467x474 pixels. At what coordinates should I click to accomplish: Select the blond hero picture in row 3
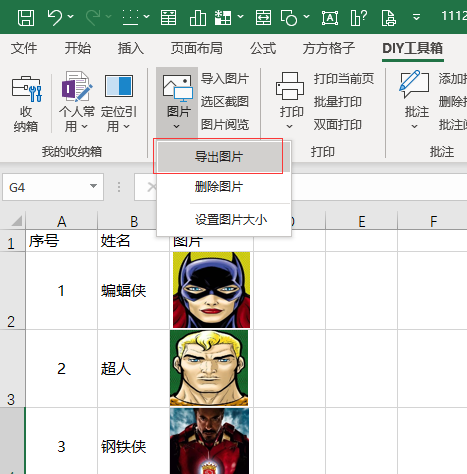(209, 368)
